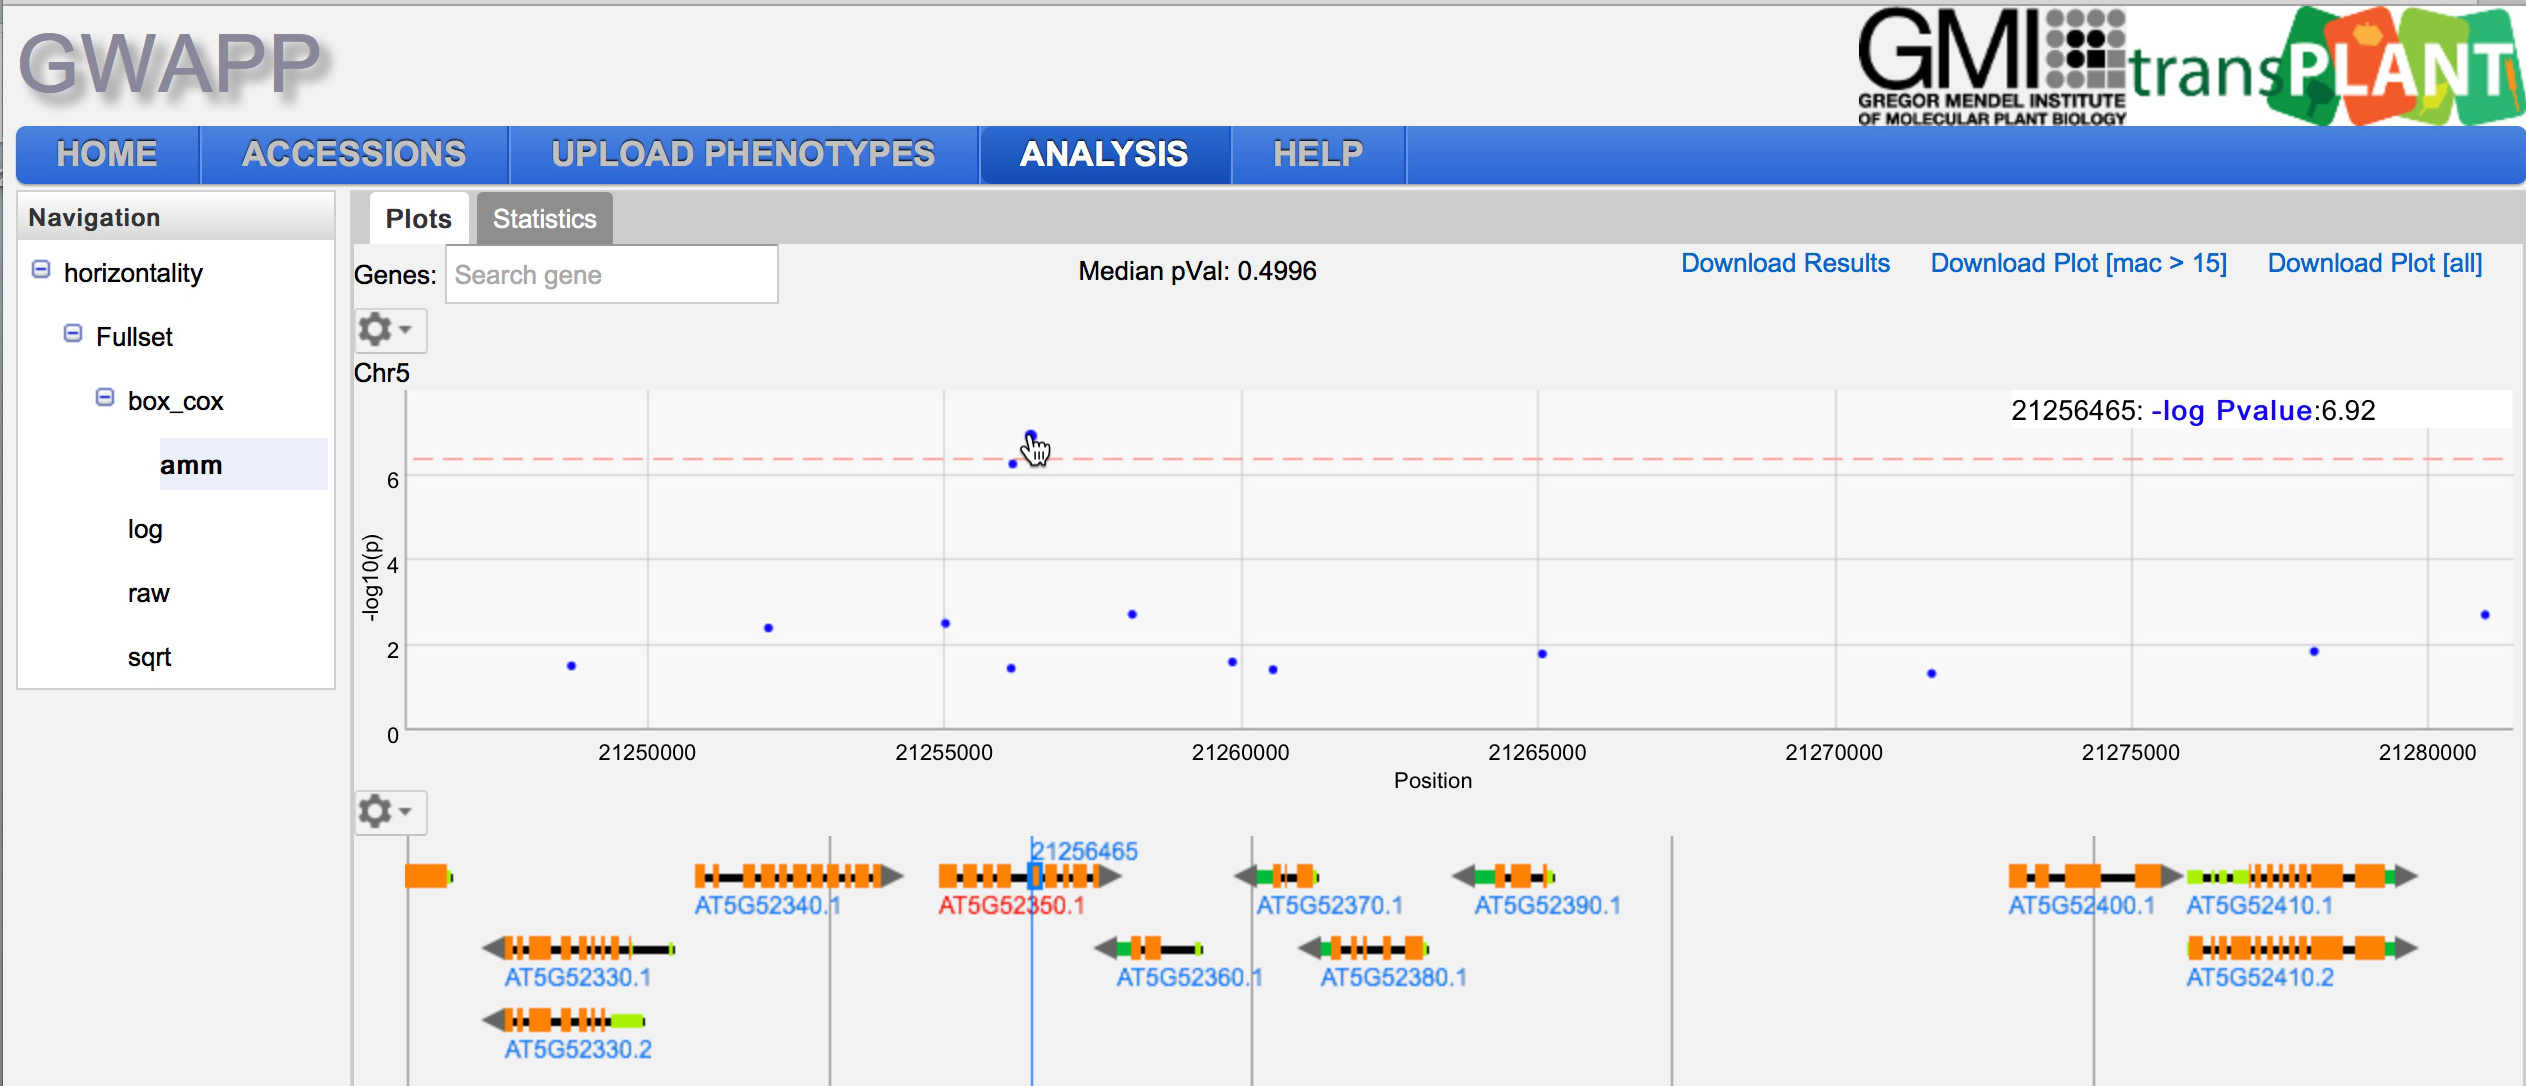
Task: Collapse the horizontality tree node
Action: (x=41, y=270)
